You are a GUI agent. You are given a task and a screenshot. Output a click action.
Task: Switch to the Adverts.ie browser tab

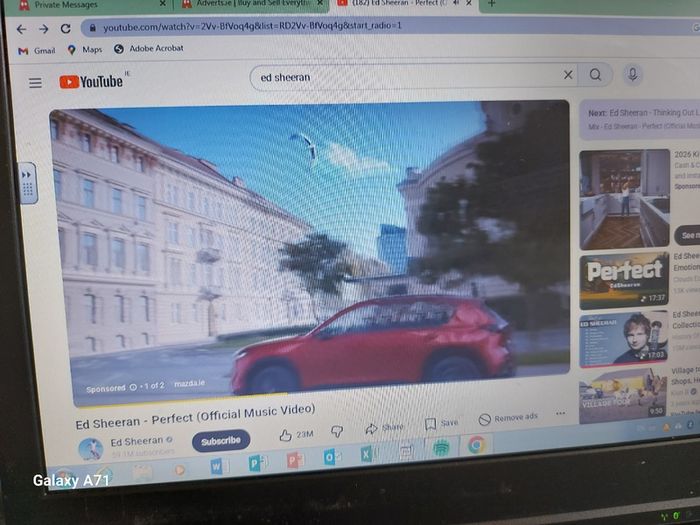pyautogui.click(x=253, y=4)
